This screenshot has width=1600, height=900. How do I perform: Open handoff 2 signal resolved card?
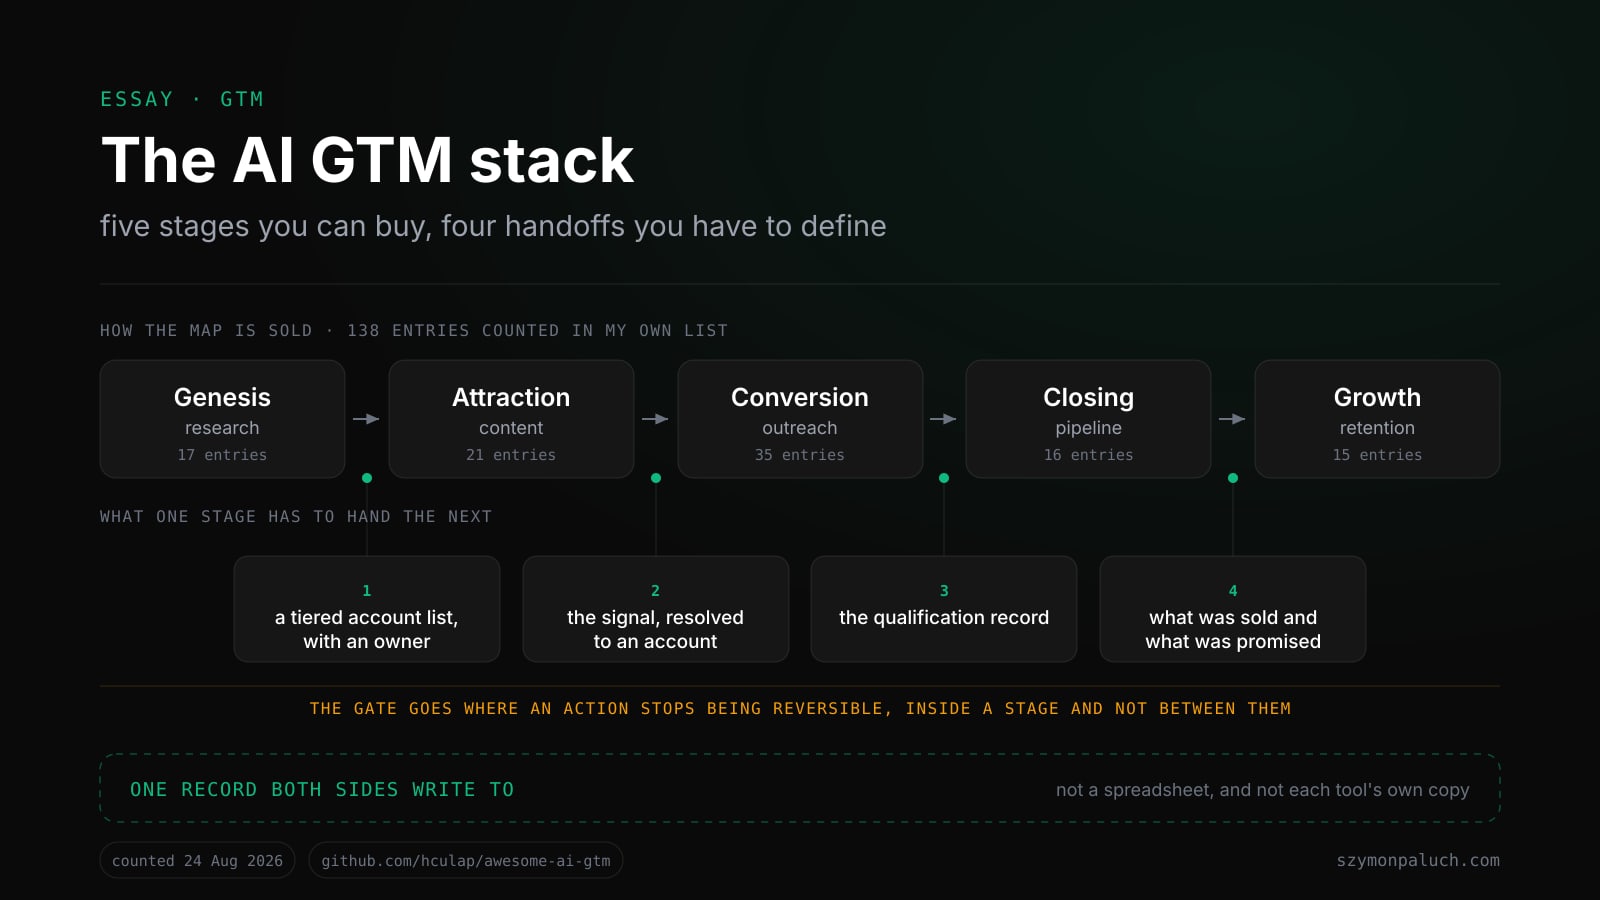pos(656,609)
